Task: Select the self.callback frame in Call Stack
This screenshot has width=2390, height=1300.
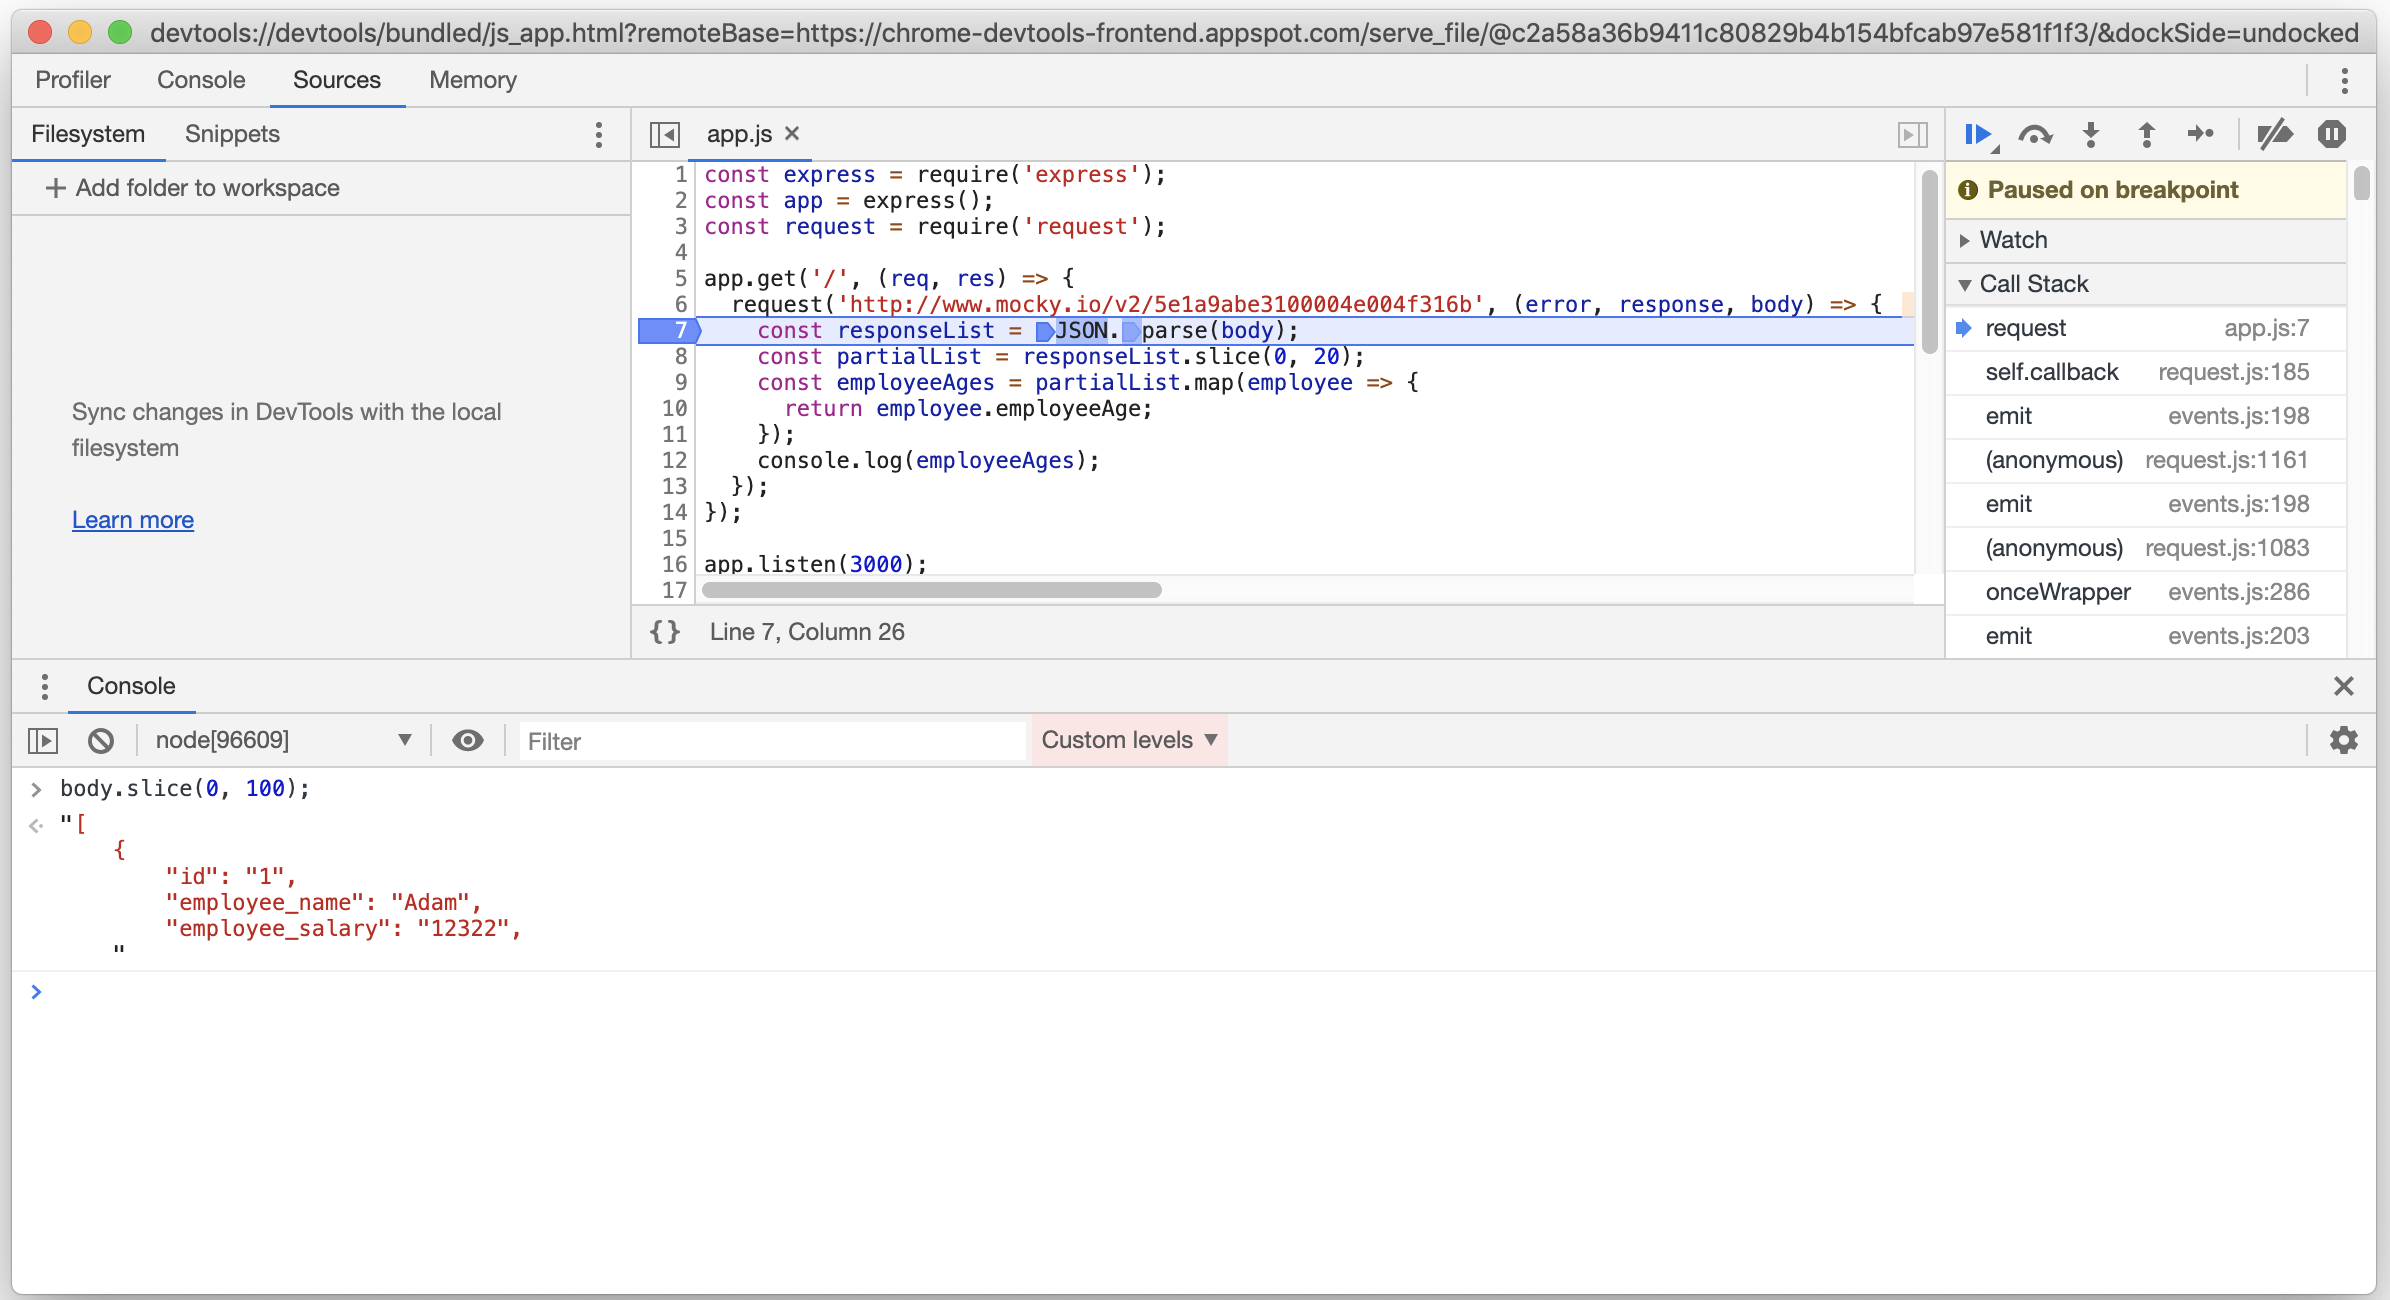Action: click(x=2052, y=372)
